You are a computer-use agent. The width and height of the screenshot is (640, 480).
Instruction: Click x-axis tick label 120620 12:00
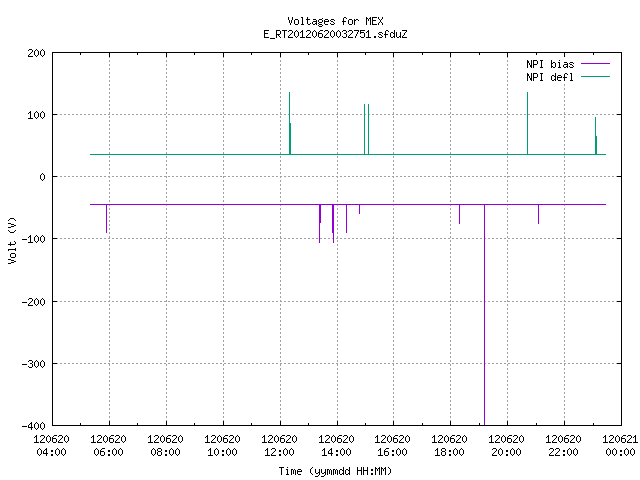(x=279, y=446)
